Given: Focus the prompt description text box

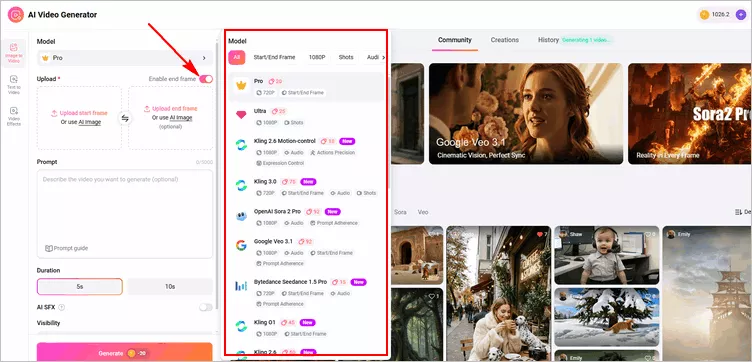Looking at the screenshot, I should [x=125, y=214].
